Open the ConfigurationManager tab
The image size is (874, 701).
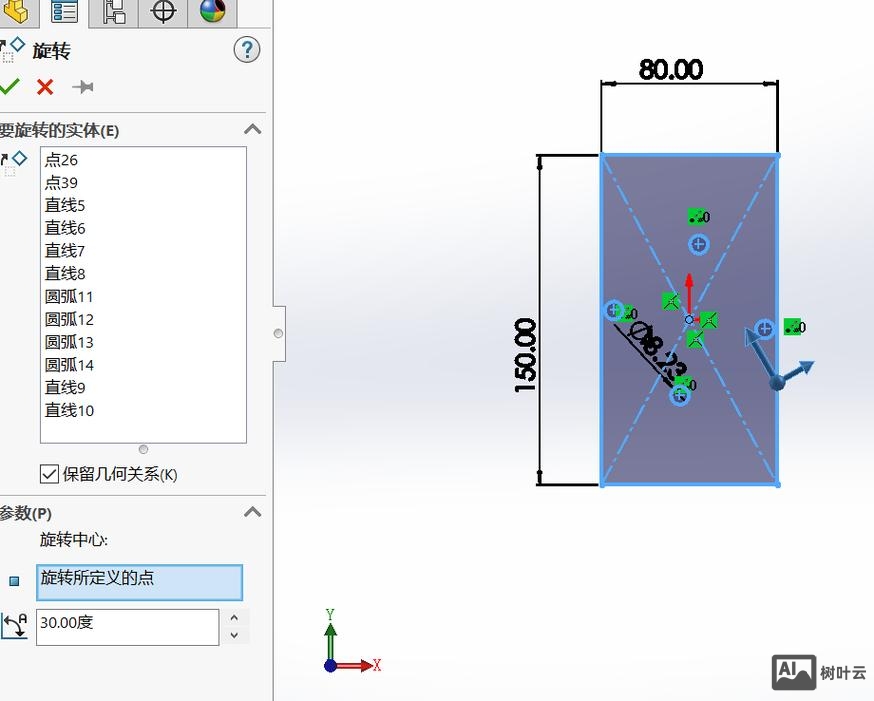[x=114, y=12]
